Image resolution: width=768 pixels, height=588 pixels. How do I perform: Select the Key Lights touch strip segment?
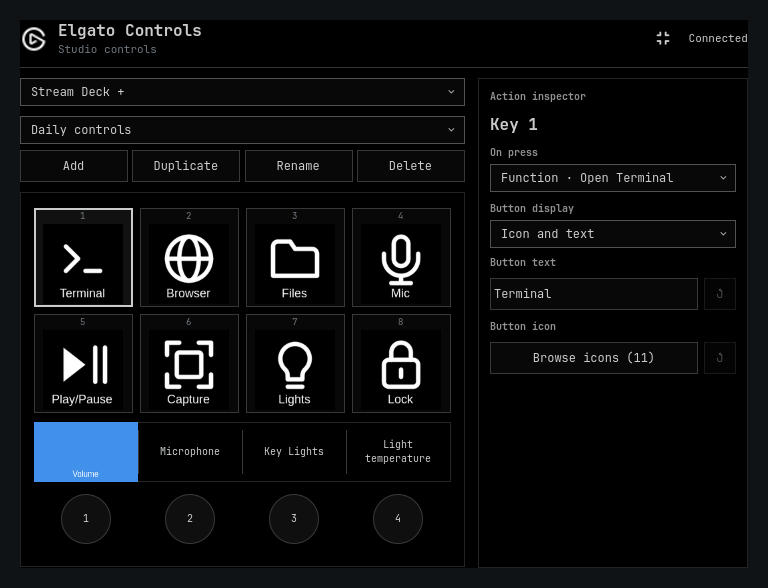[294, 452]
